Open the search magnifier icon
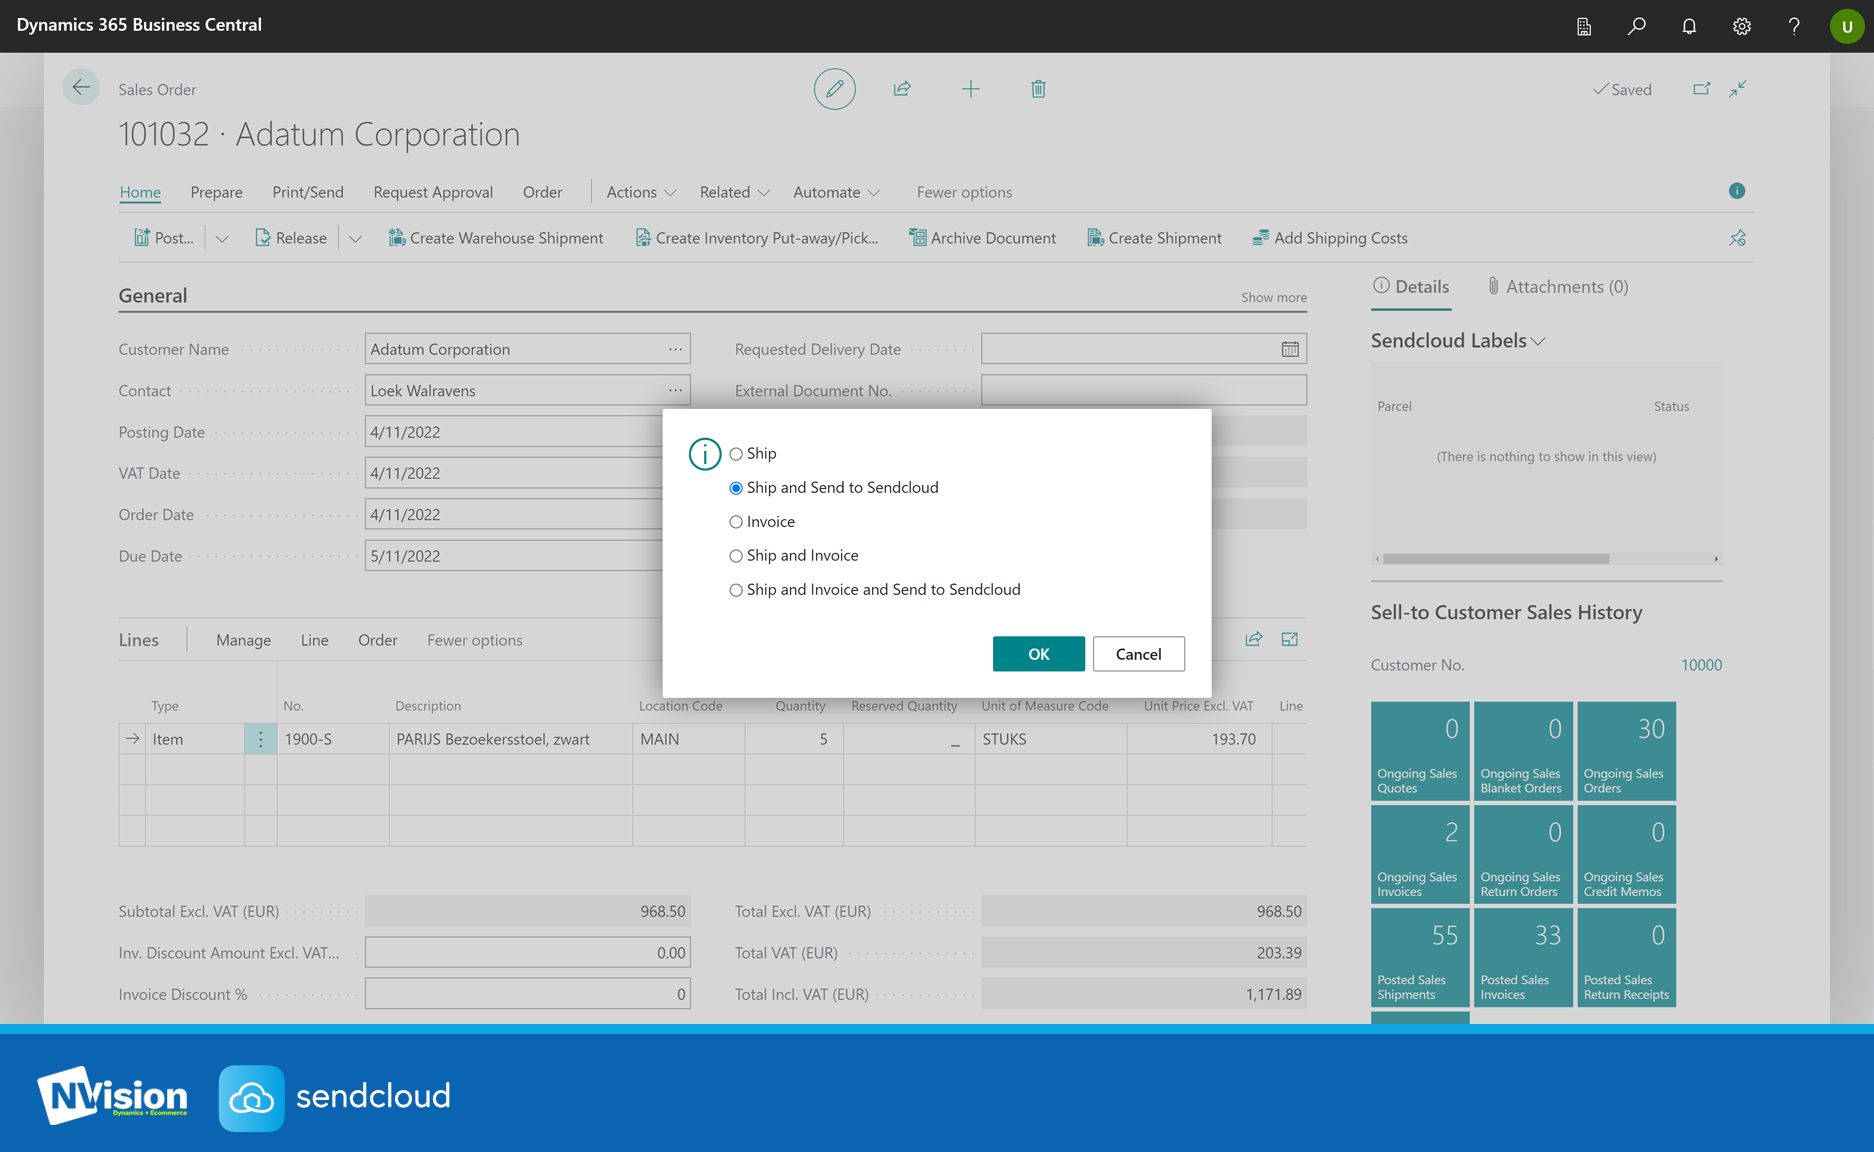Screen dimensions: 1874x1152 [1636, 26]
